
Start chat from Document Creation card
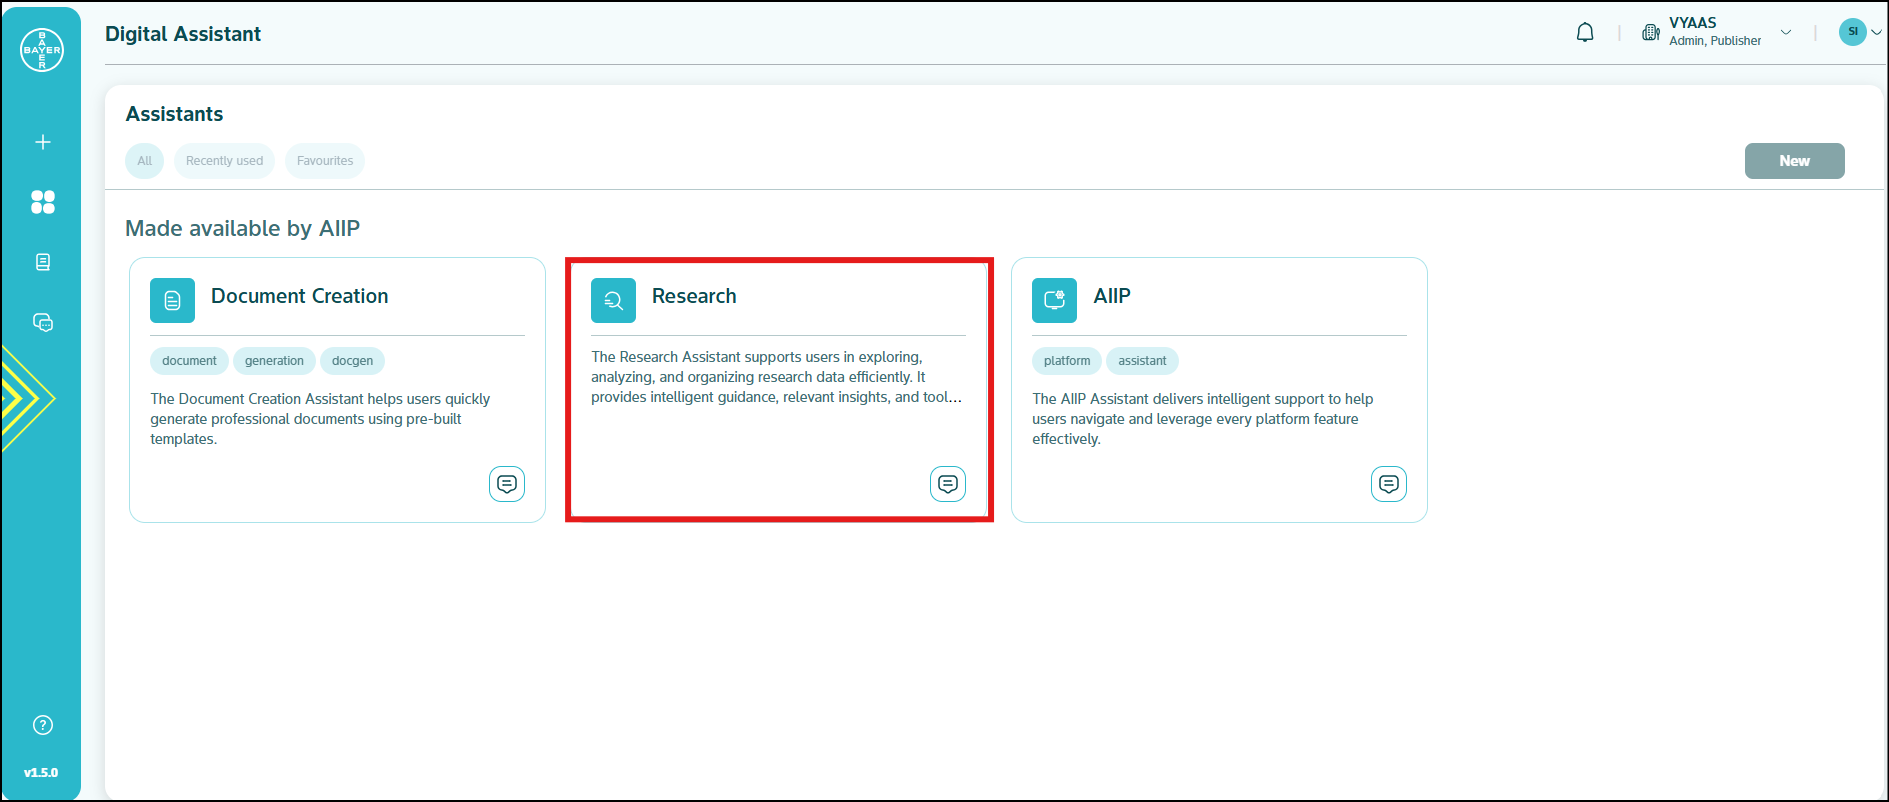coord(507,484)
